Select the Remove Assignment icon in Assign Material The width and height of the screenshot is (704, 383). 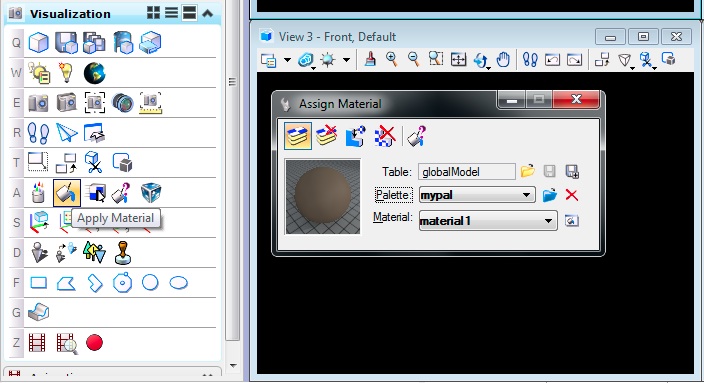(326, 136)
